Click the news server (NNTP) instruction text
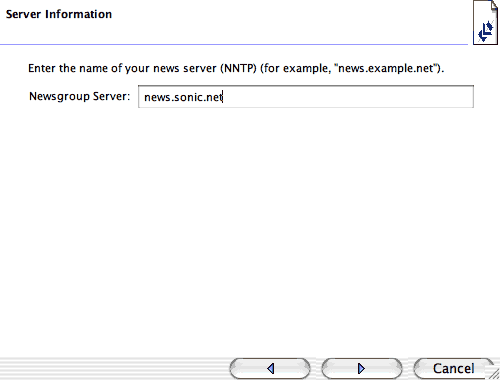 coord(236,68)
